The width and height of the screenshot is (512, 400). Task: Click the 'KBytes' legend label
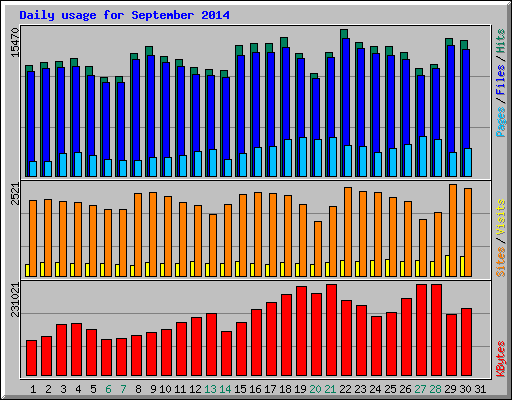pos(500,359)
